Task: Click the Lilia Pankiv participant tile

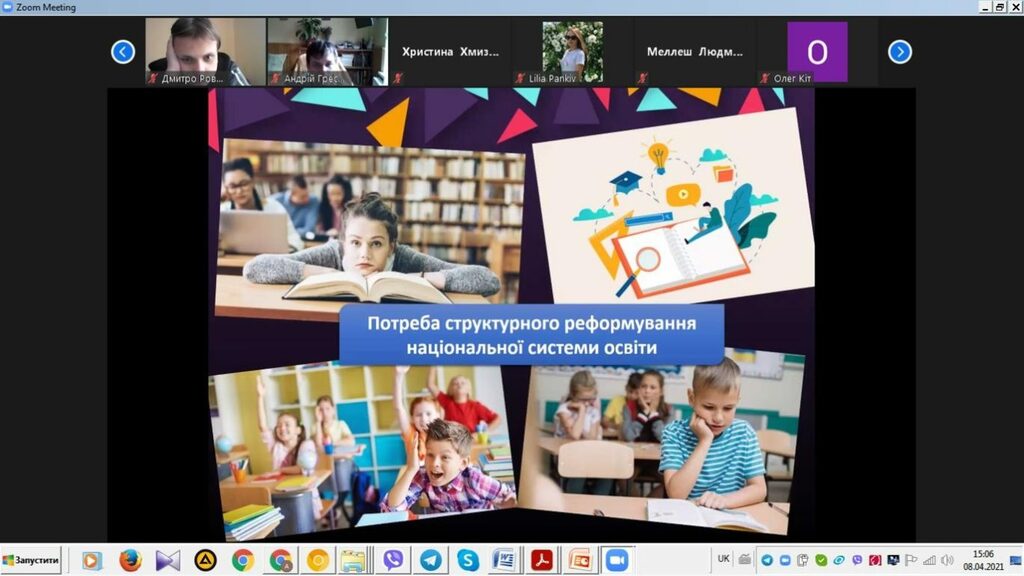Action: pyautogui.click(x=572, y=51)
